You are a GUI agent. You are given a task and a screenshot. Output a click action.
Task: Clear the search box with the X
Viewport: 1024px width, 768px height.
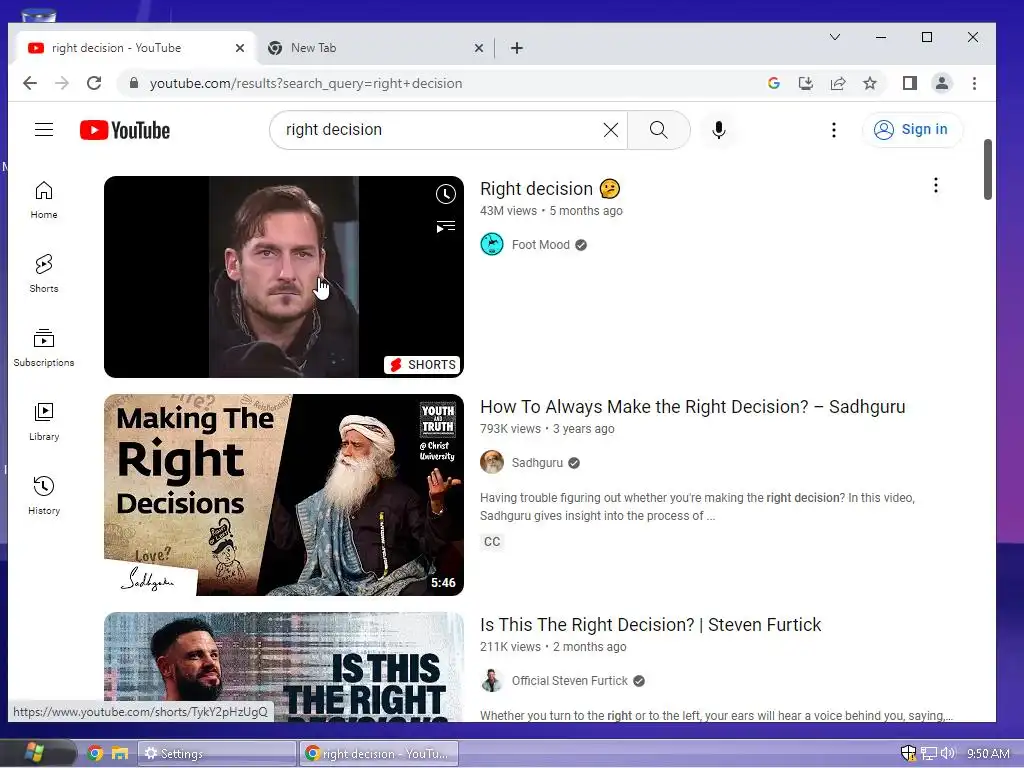tap(611, 130)
